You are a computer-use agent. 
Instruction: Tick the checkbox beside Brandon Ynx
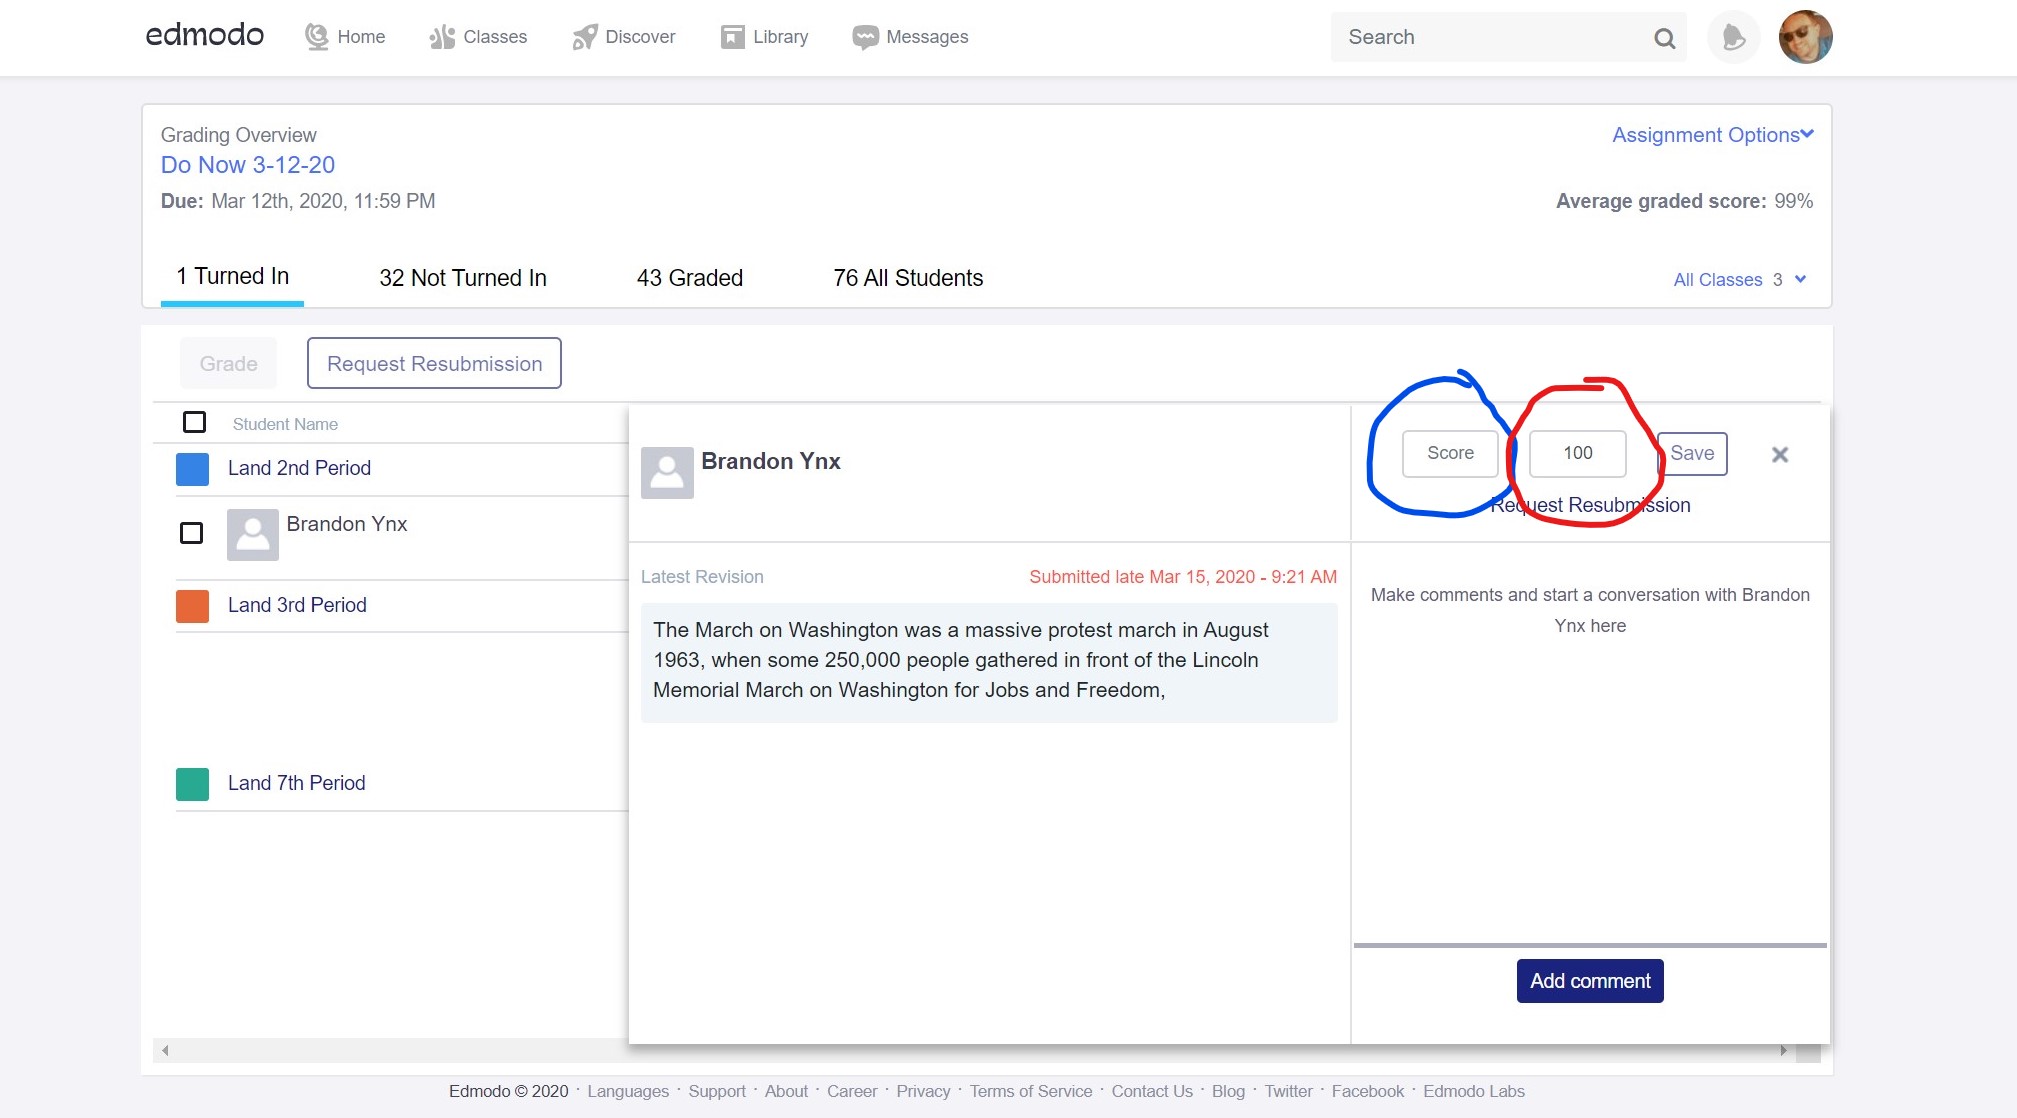(x=191, y=533)
